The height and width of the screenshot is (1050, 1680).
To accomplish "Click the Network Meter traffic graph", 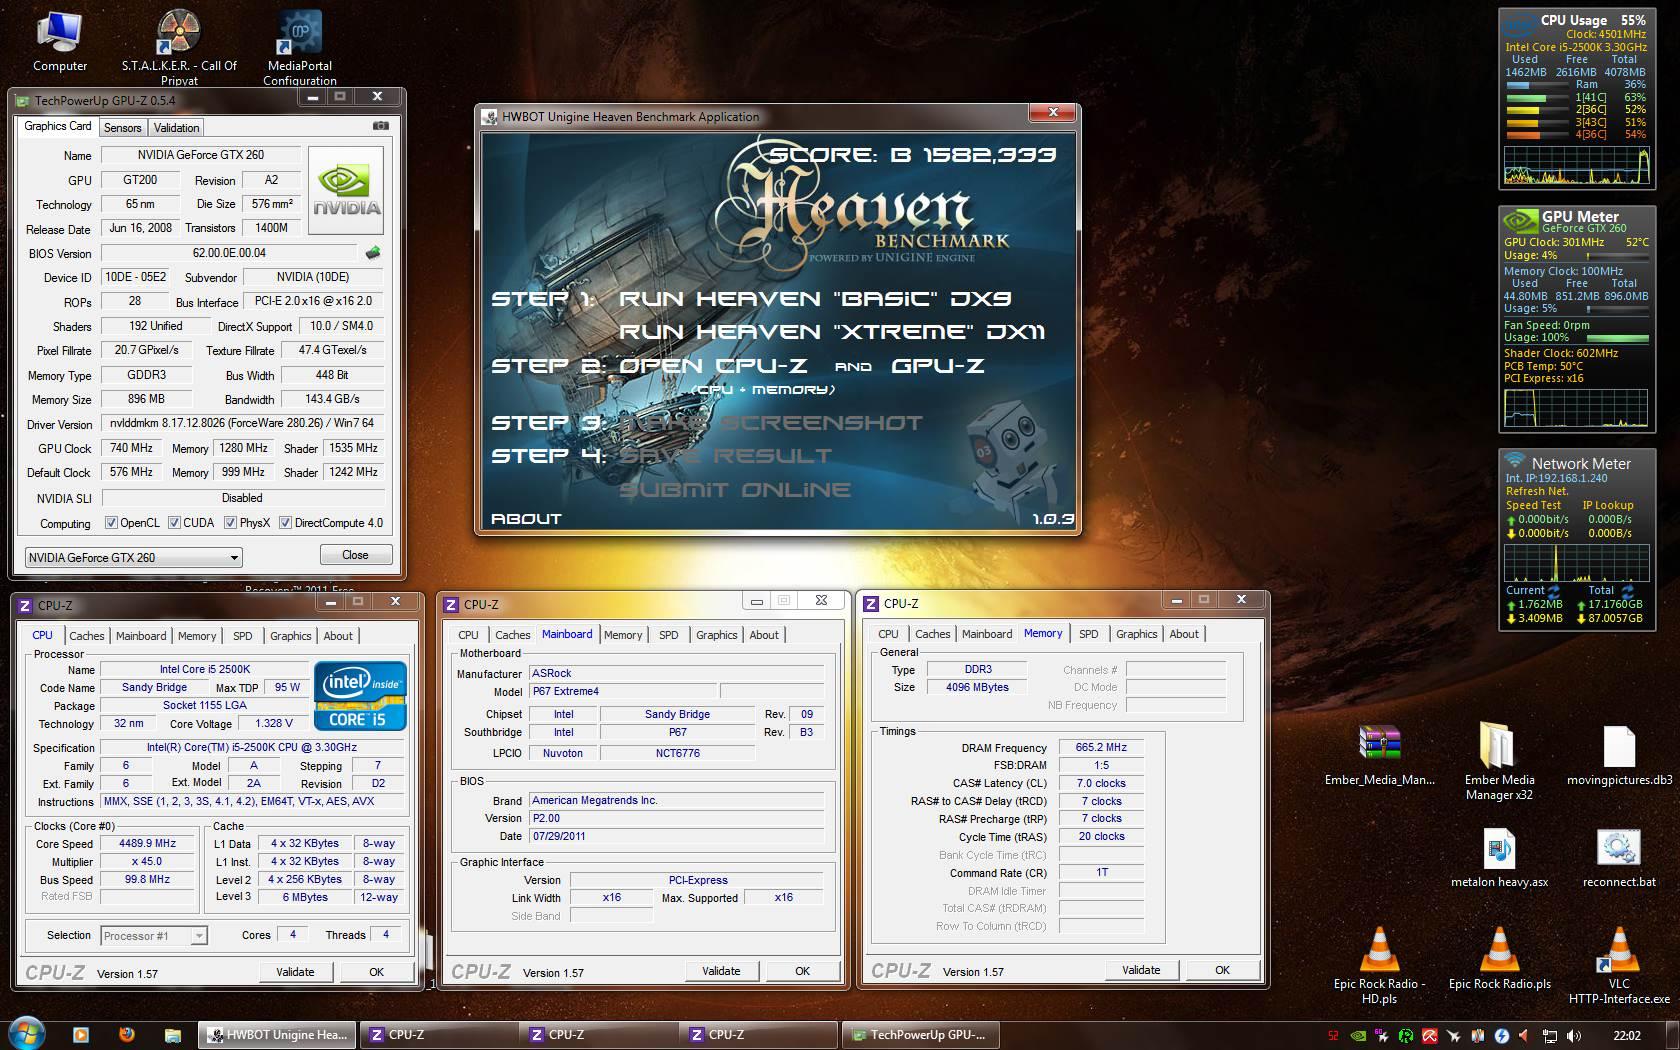I will pyautogui.click(x=1577, y=563).
